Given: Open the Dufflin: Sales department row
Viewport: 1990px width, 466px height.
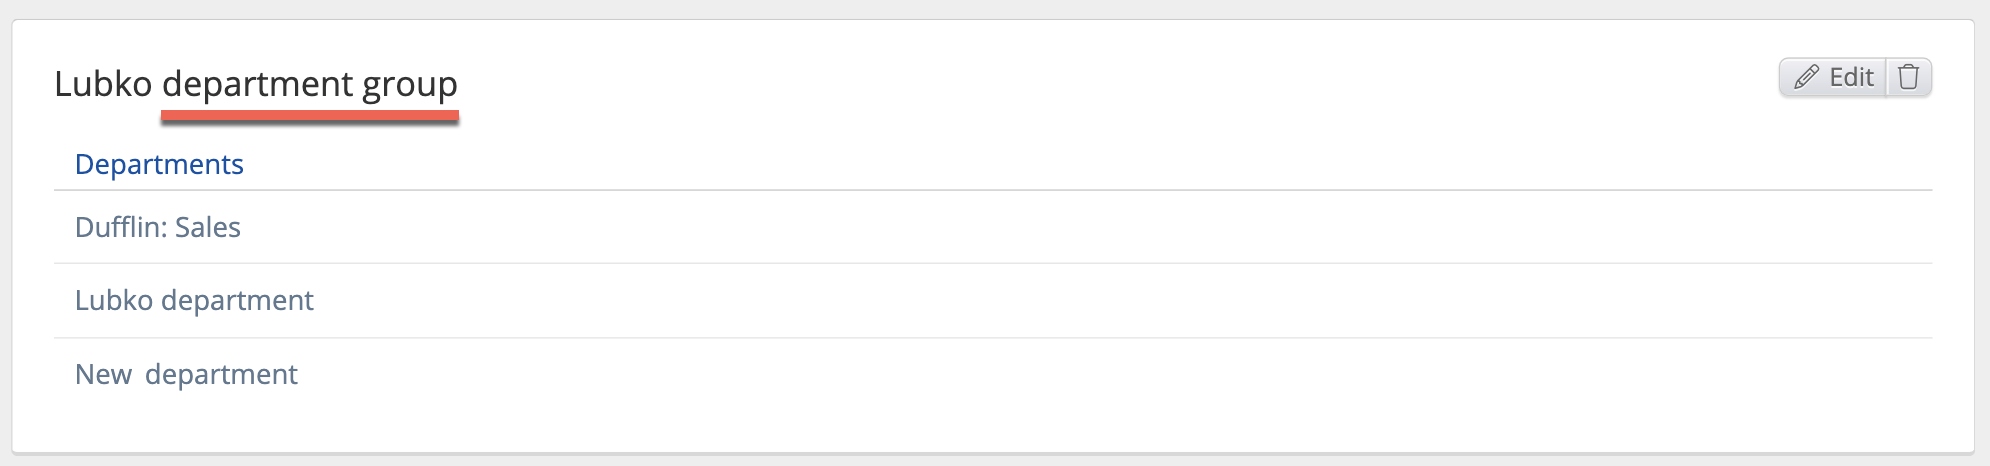Looking at the screenshot, I should pyautogui.click(x=158, y=227).
